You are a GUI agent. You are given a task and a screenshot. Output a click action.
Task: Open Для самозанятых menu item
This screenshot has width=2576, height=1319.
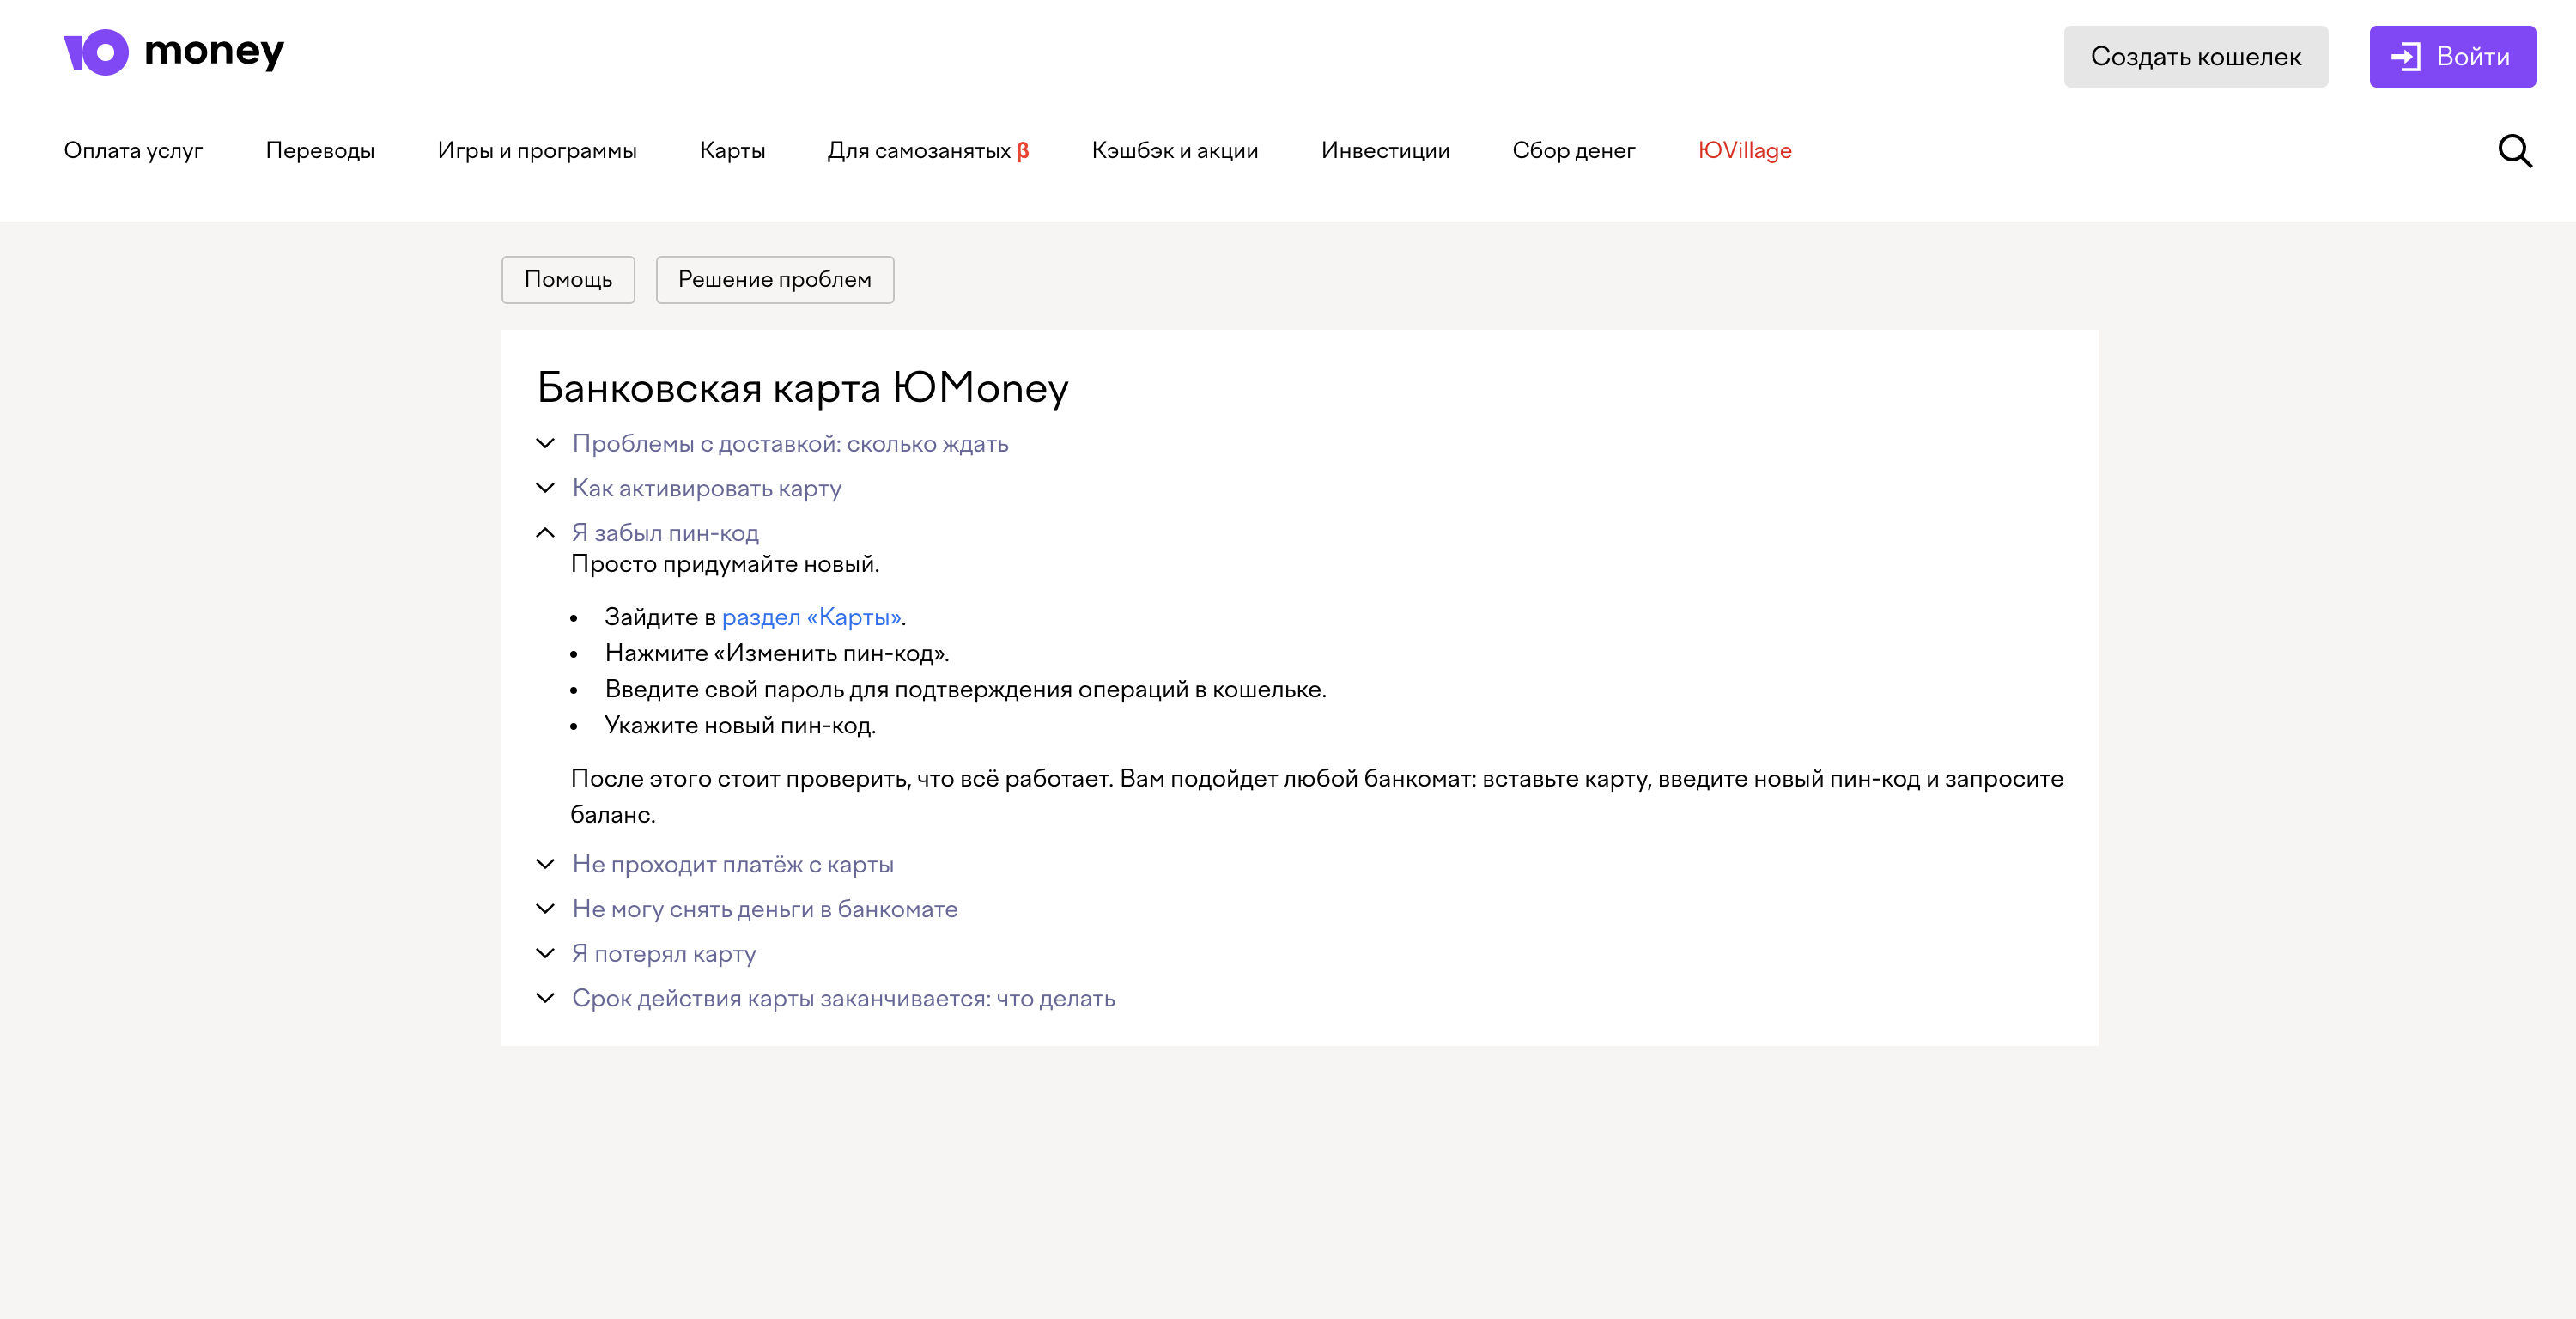928,151
